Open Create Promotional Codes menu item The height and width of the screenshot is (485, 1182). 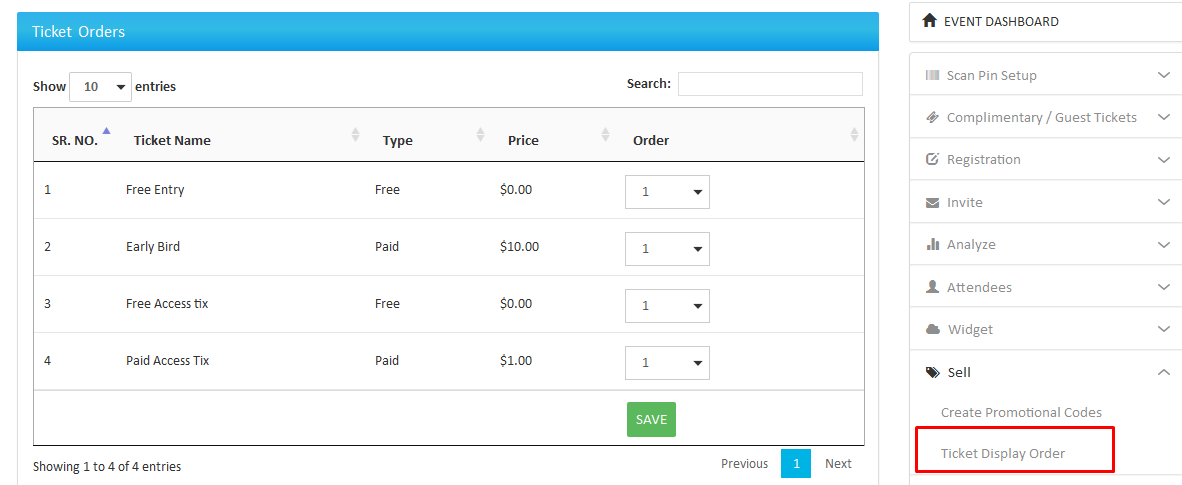coord(1021,412)
